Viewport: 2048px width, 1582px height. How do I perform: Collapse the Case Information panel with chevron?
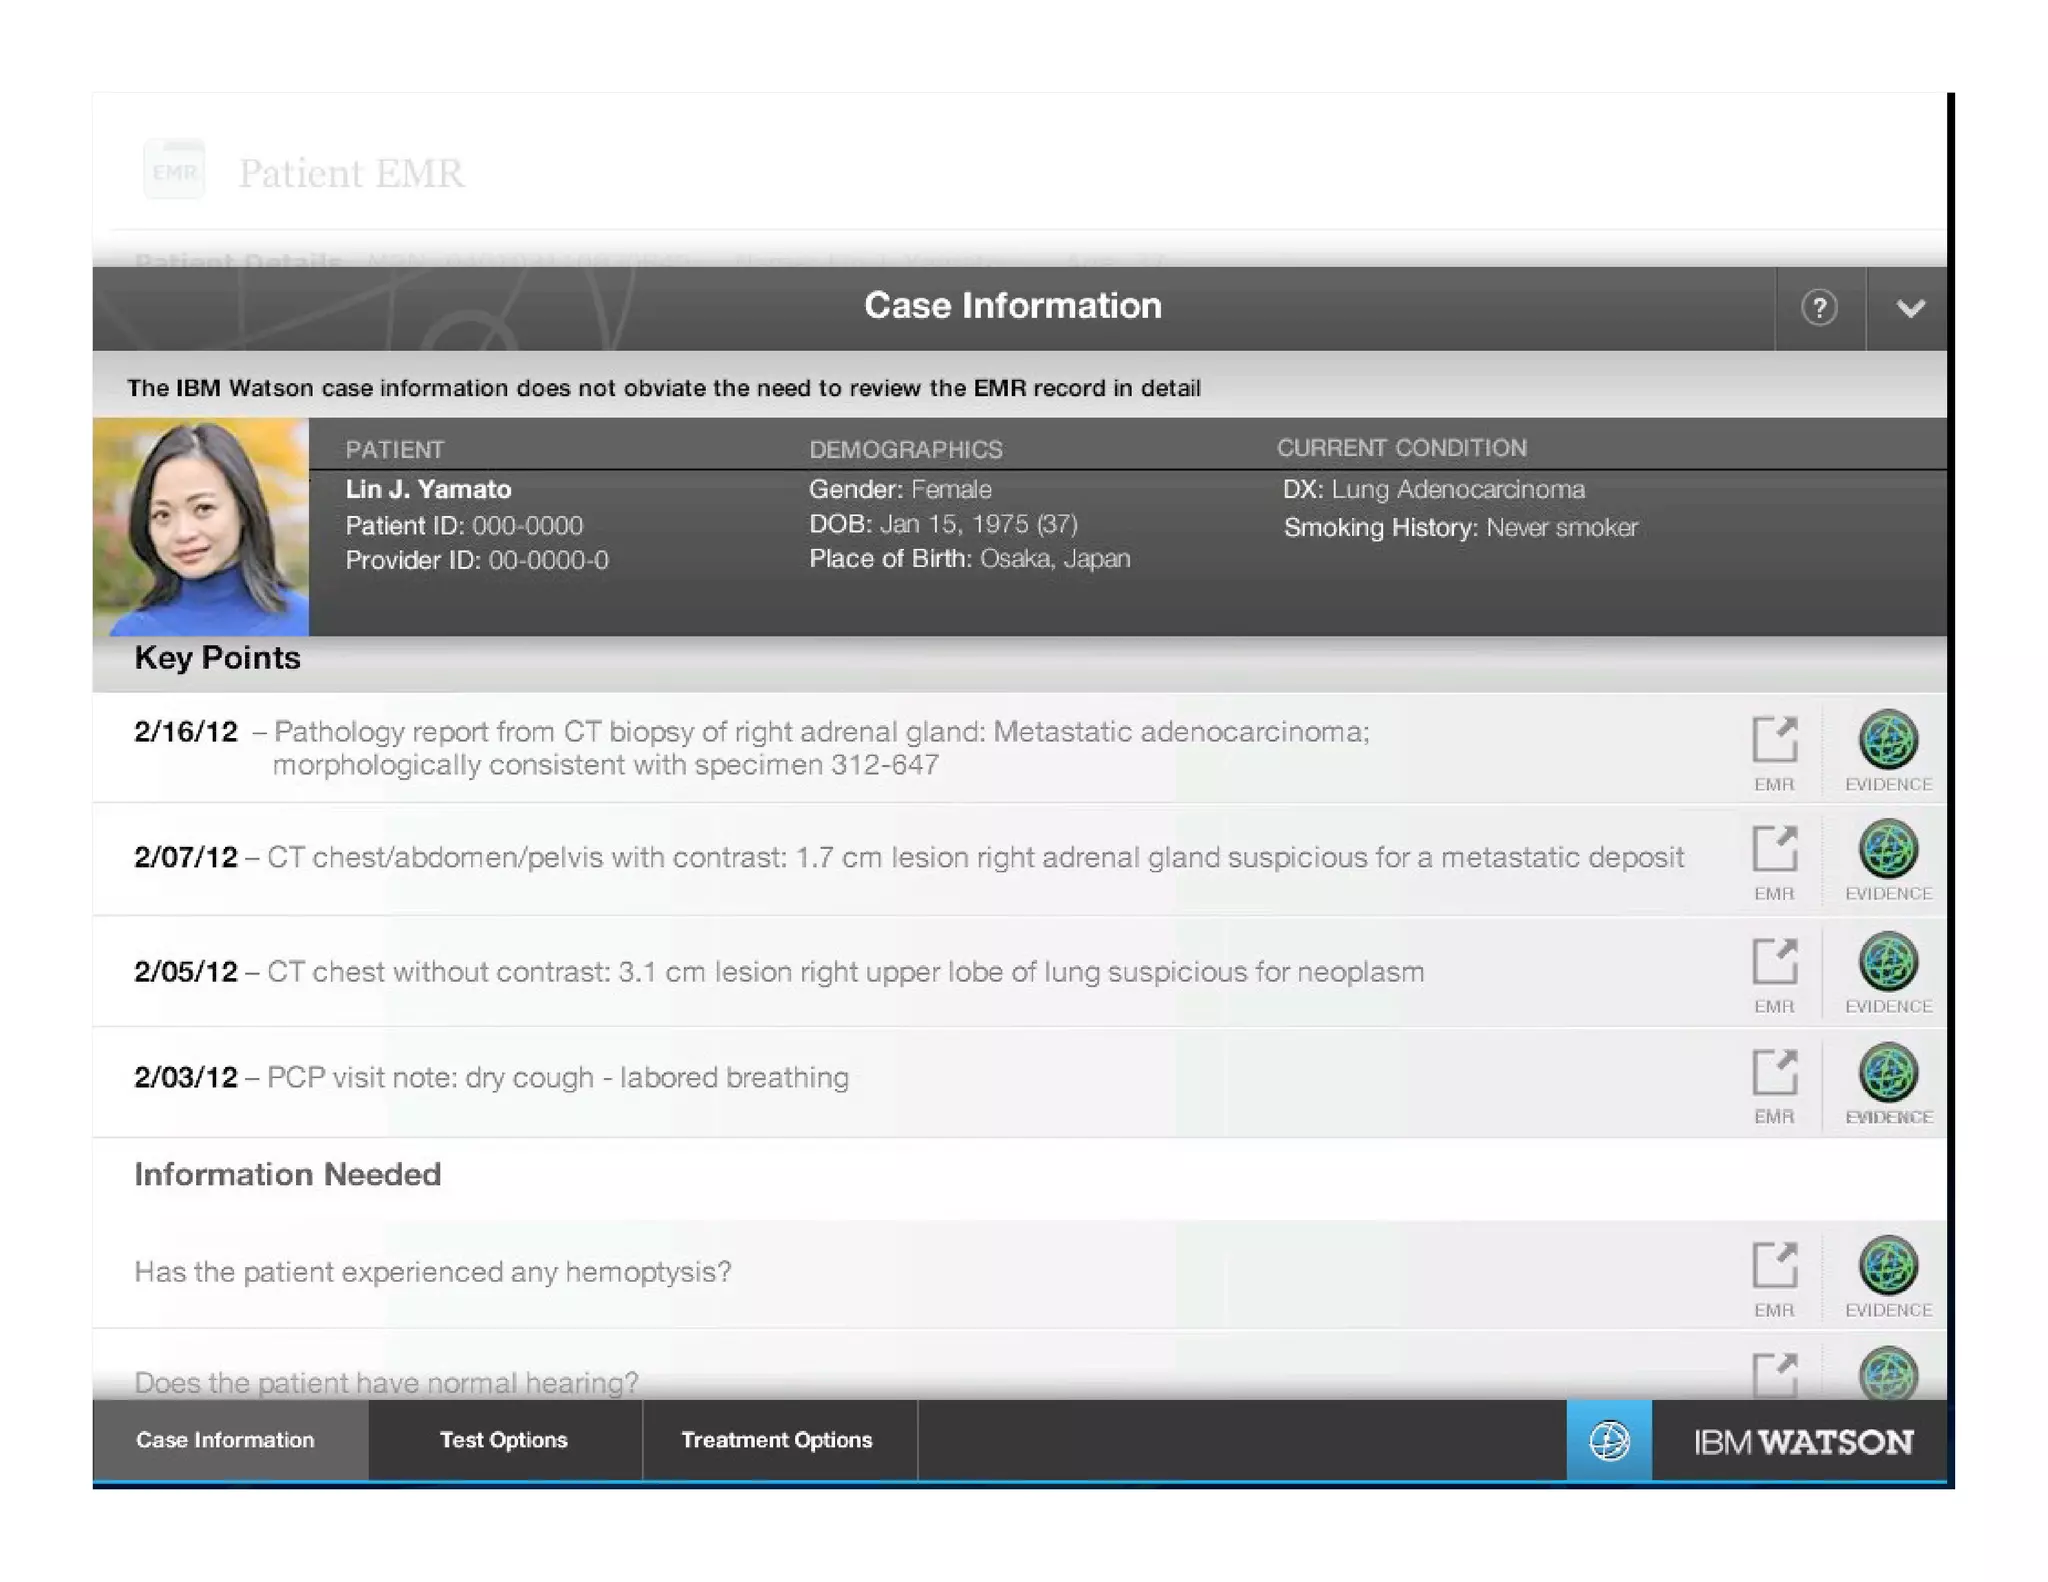coord(1909,308)
